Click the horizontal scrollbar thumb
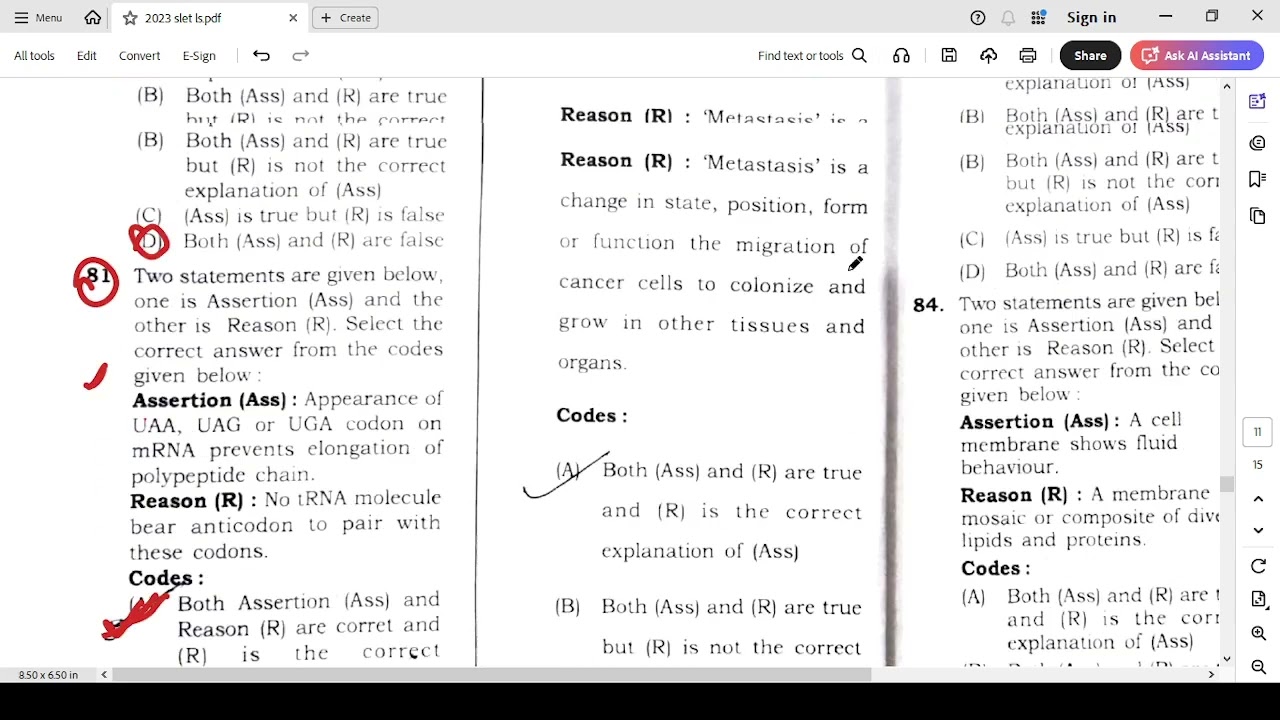The image size is (1280, 720). [492, 675]
